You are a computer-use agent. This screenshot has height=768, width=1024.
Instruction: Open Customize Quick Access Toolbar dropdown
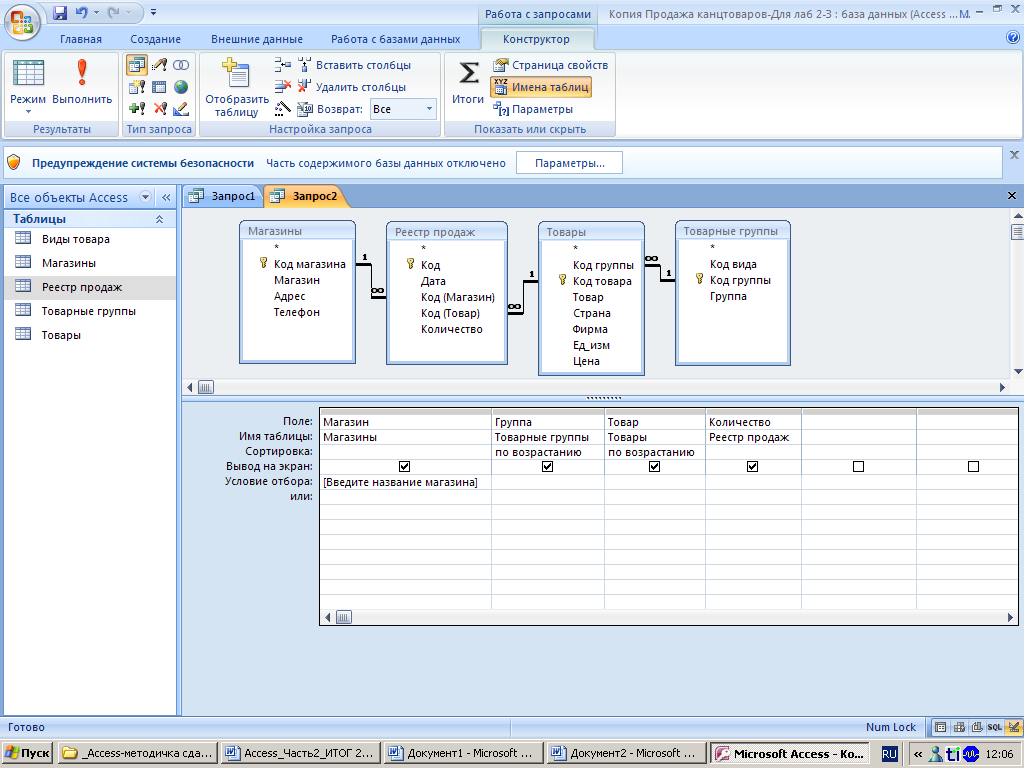point(153,12)
